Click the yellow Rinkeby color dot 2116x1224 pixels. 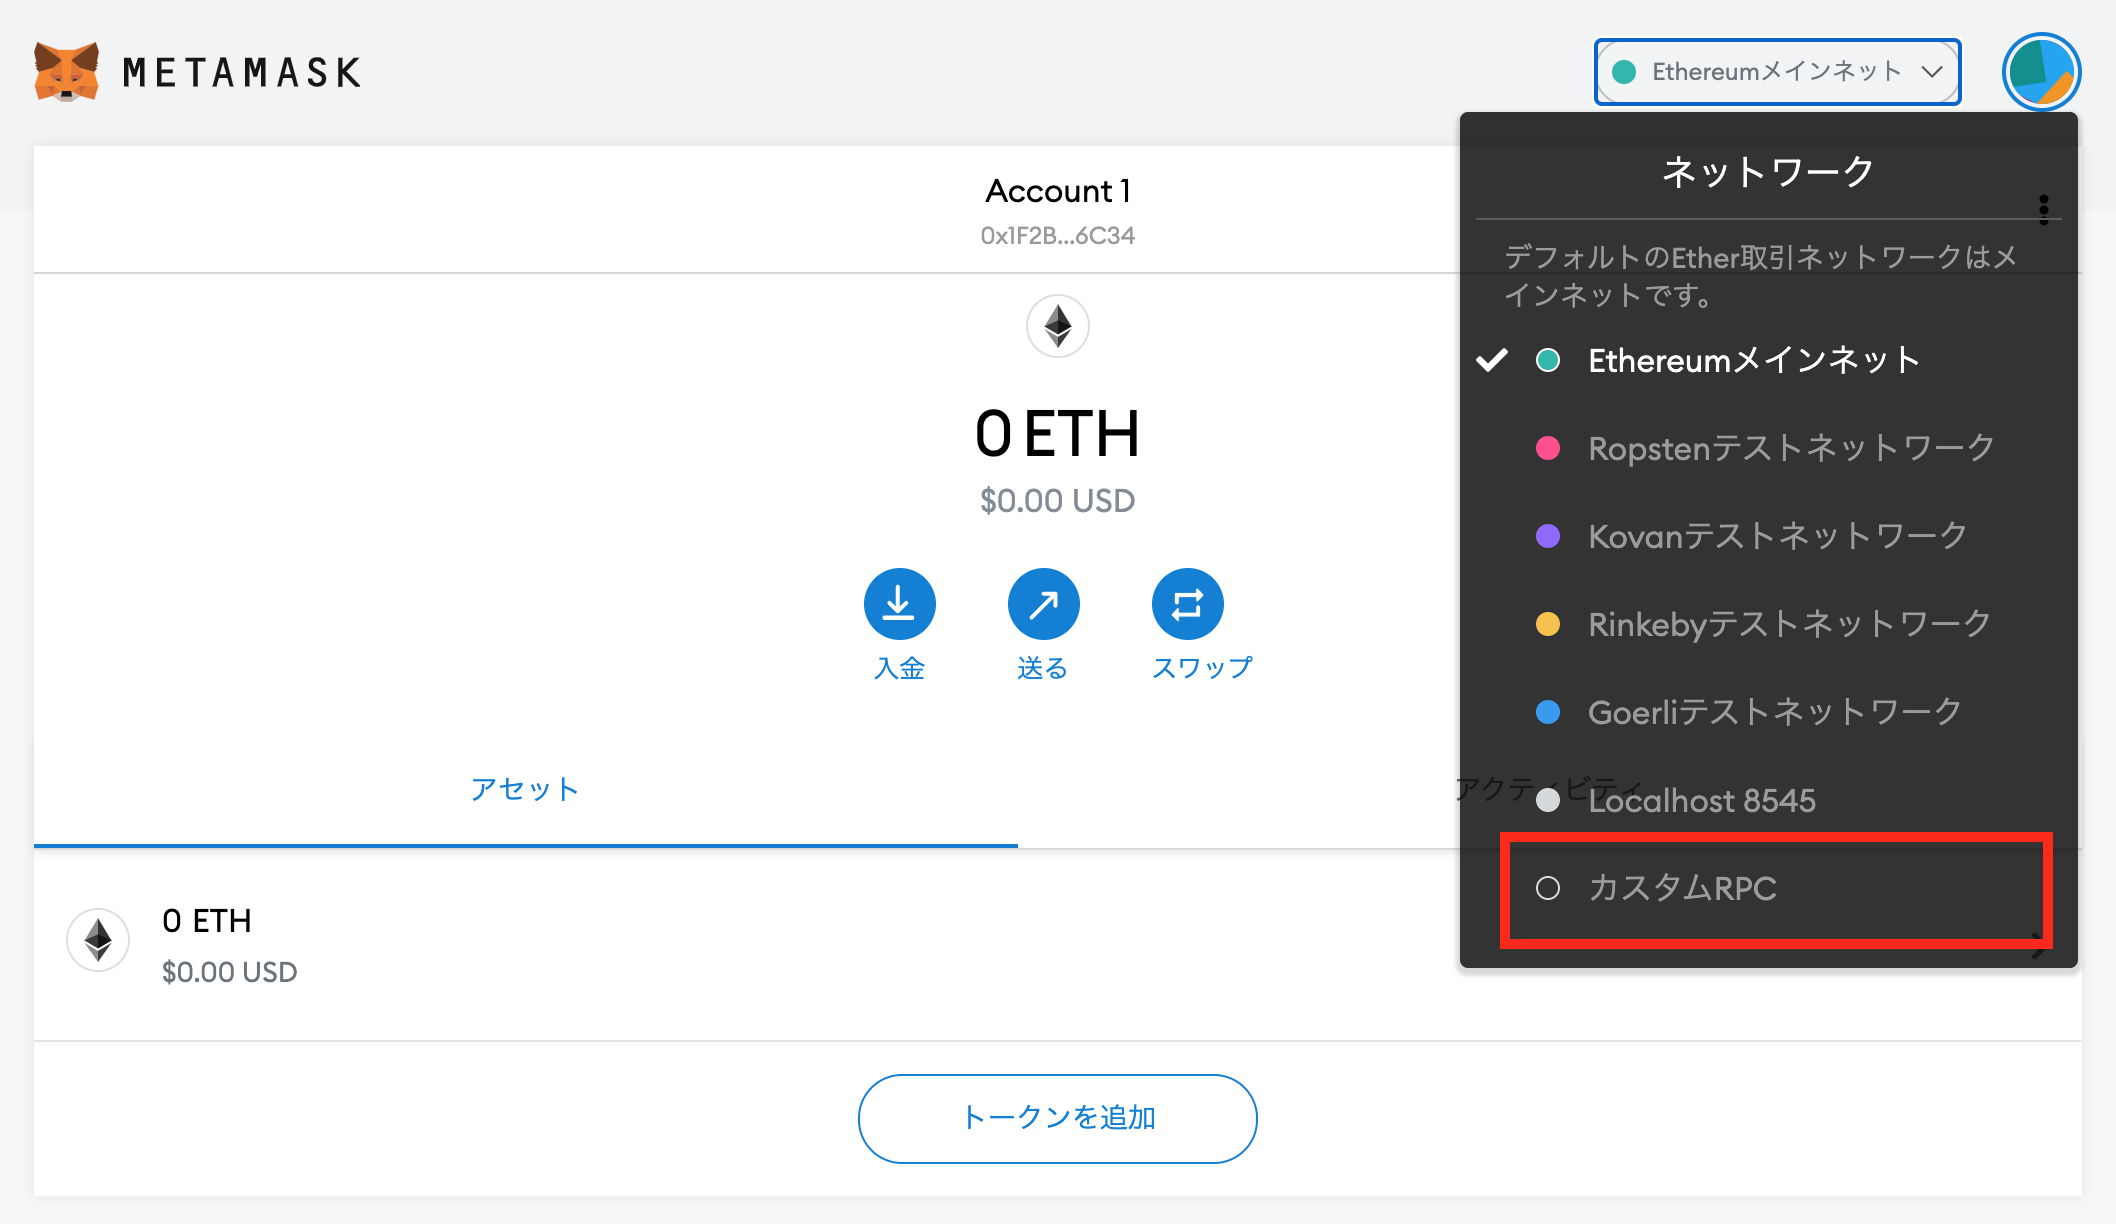1548,624
